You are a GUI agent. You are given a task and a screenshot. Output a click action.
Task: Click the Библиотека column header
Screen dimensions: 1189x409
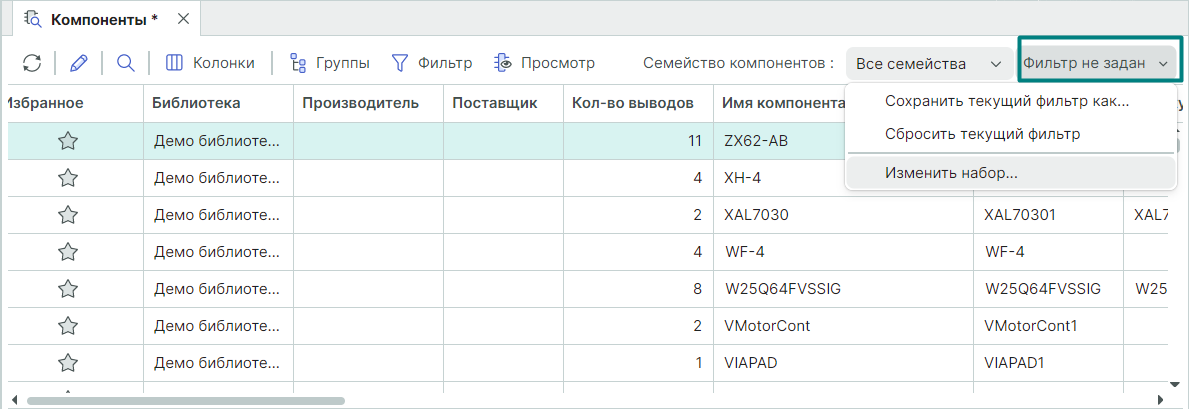[x=197, y=102]
